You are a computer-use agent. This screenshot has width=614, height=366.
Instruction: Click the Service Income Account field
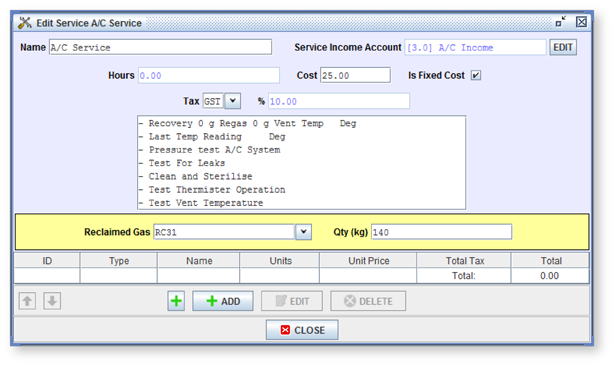475,47
